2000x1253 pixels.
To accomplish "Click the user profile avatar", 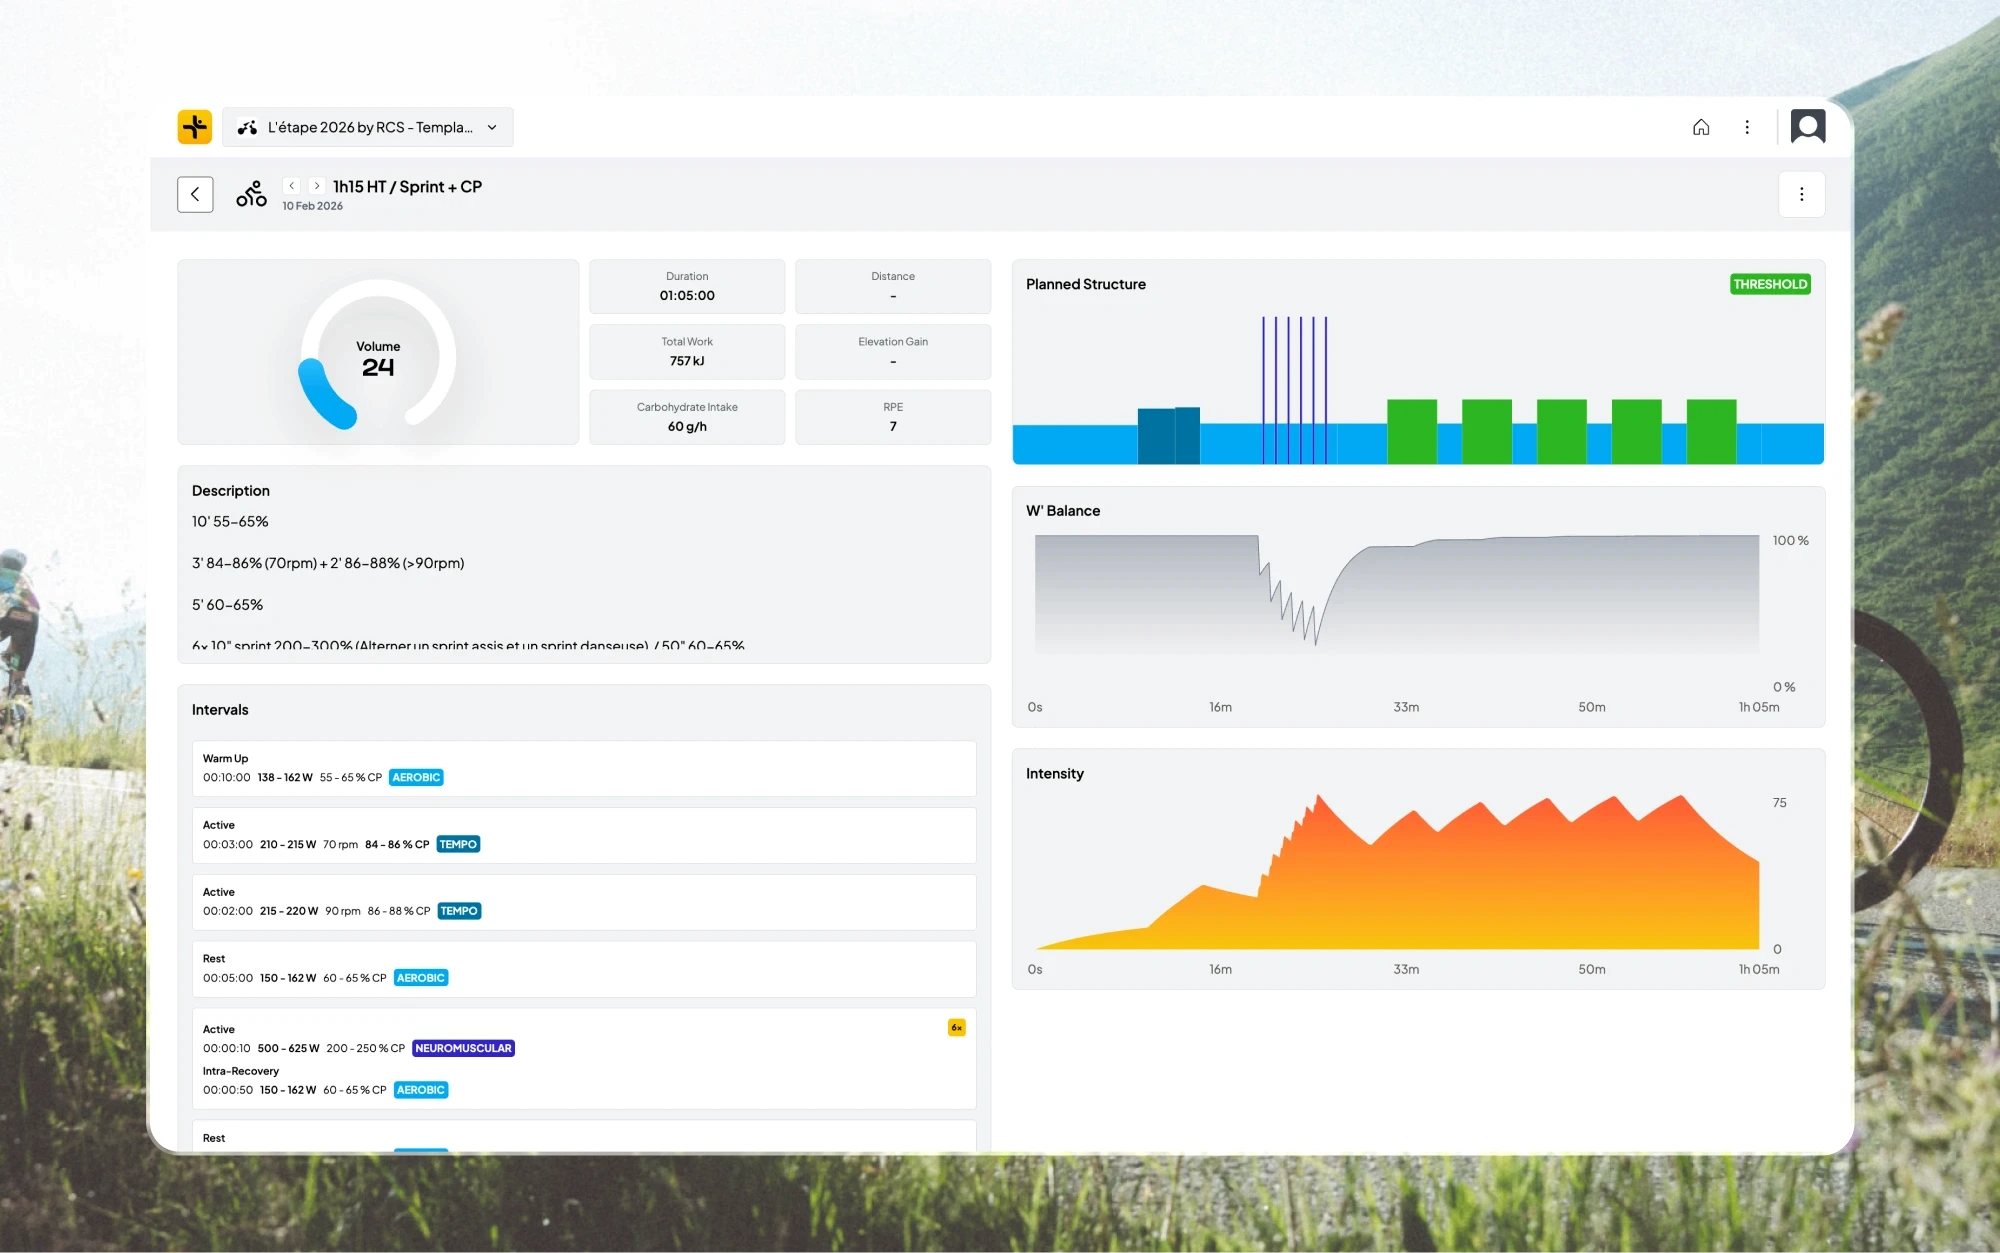I will 1807,127.
